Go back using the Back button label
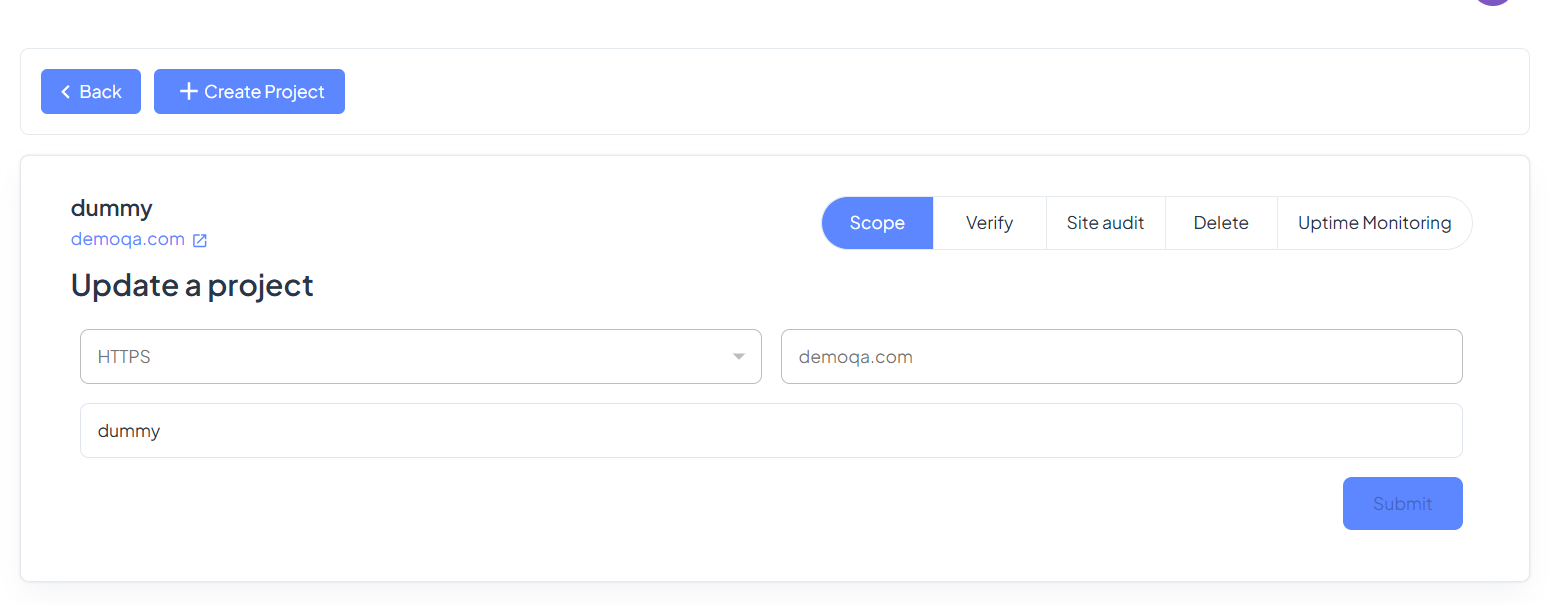The width and height of the screenshot is (1549, 604). click(101, 92)
